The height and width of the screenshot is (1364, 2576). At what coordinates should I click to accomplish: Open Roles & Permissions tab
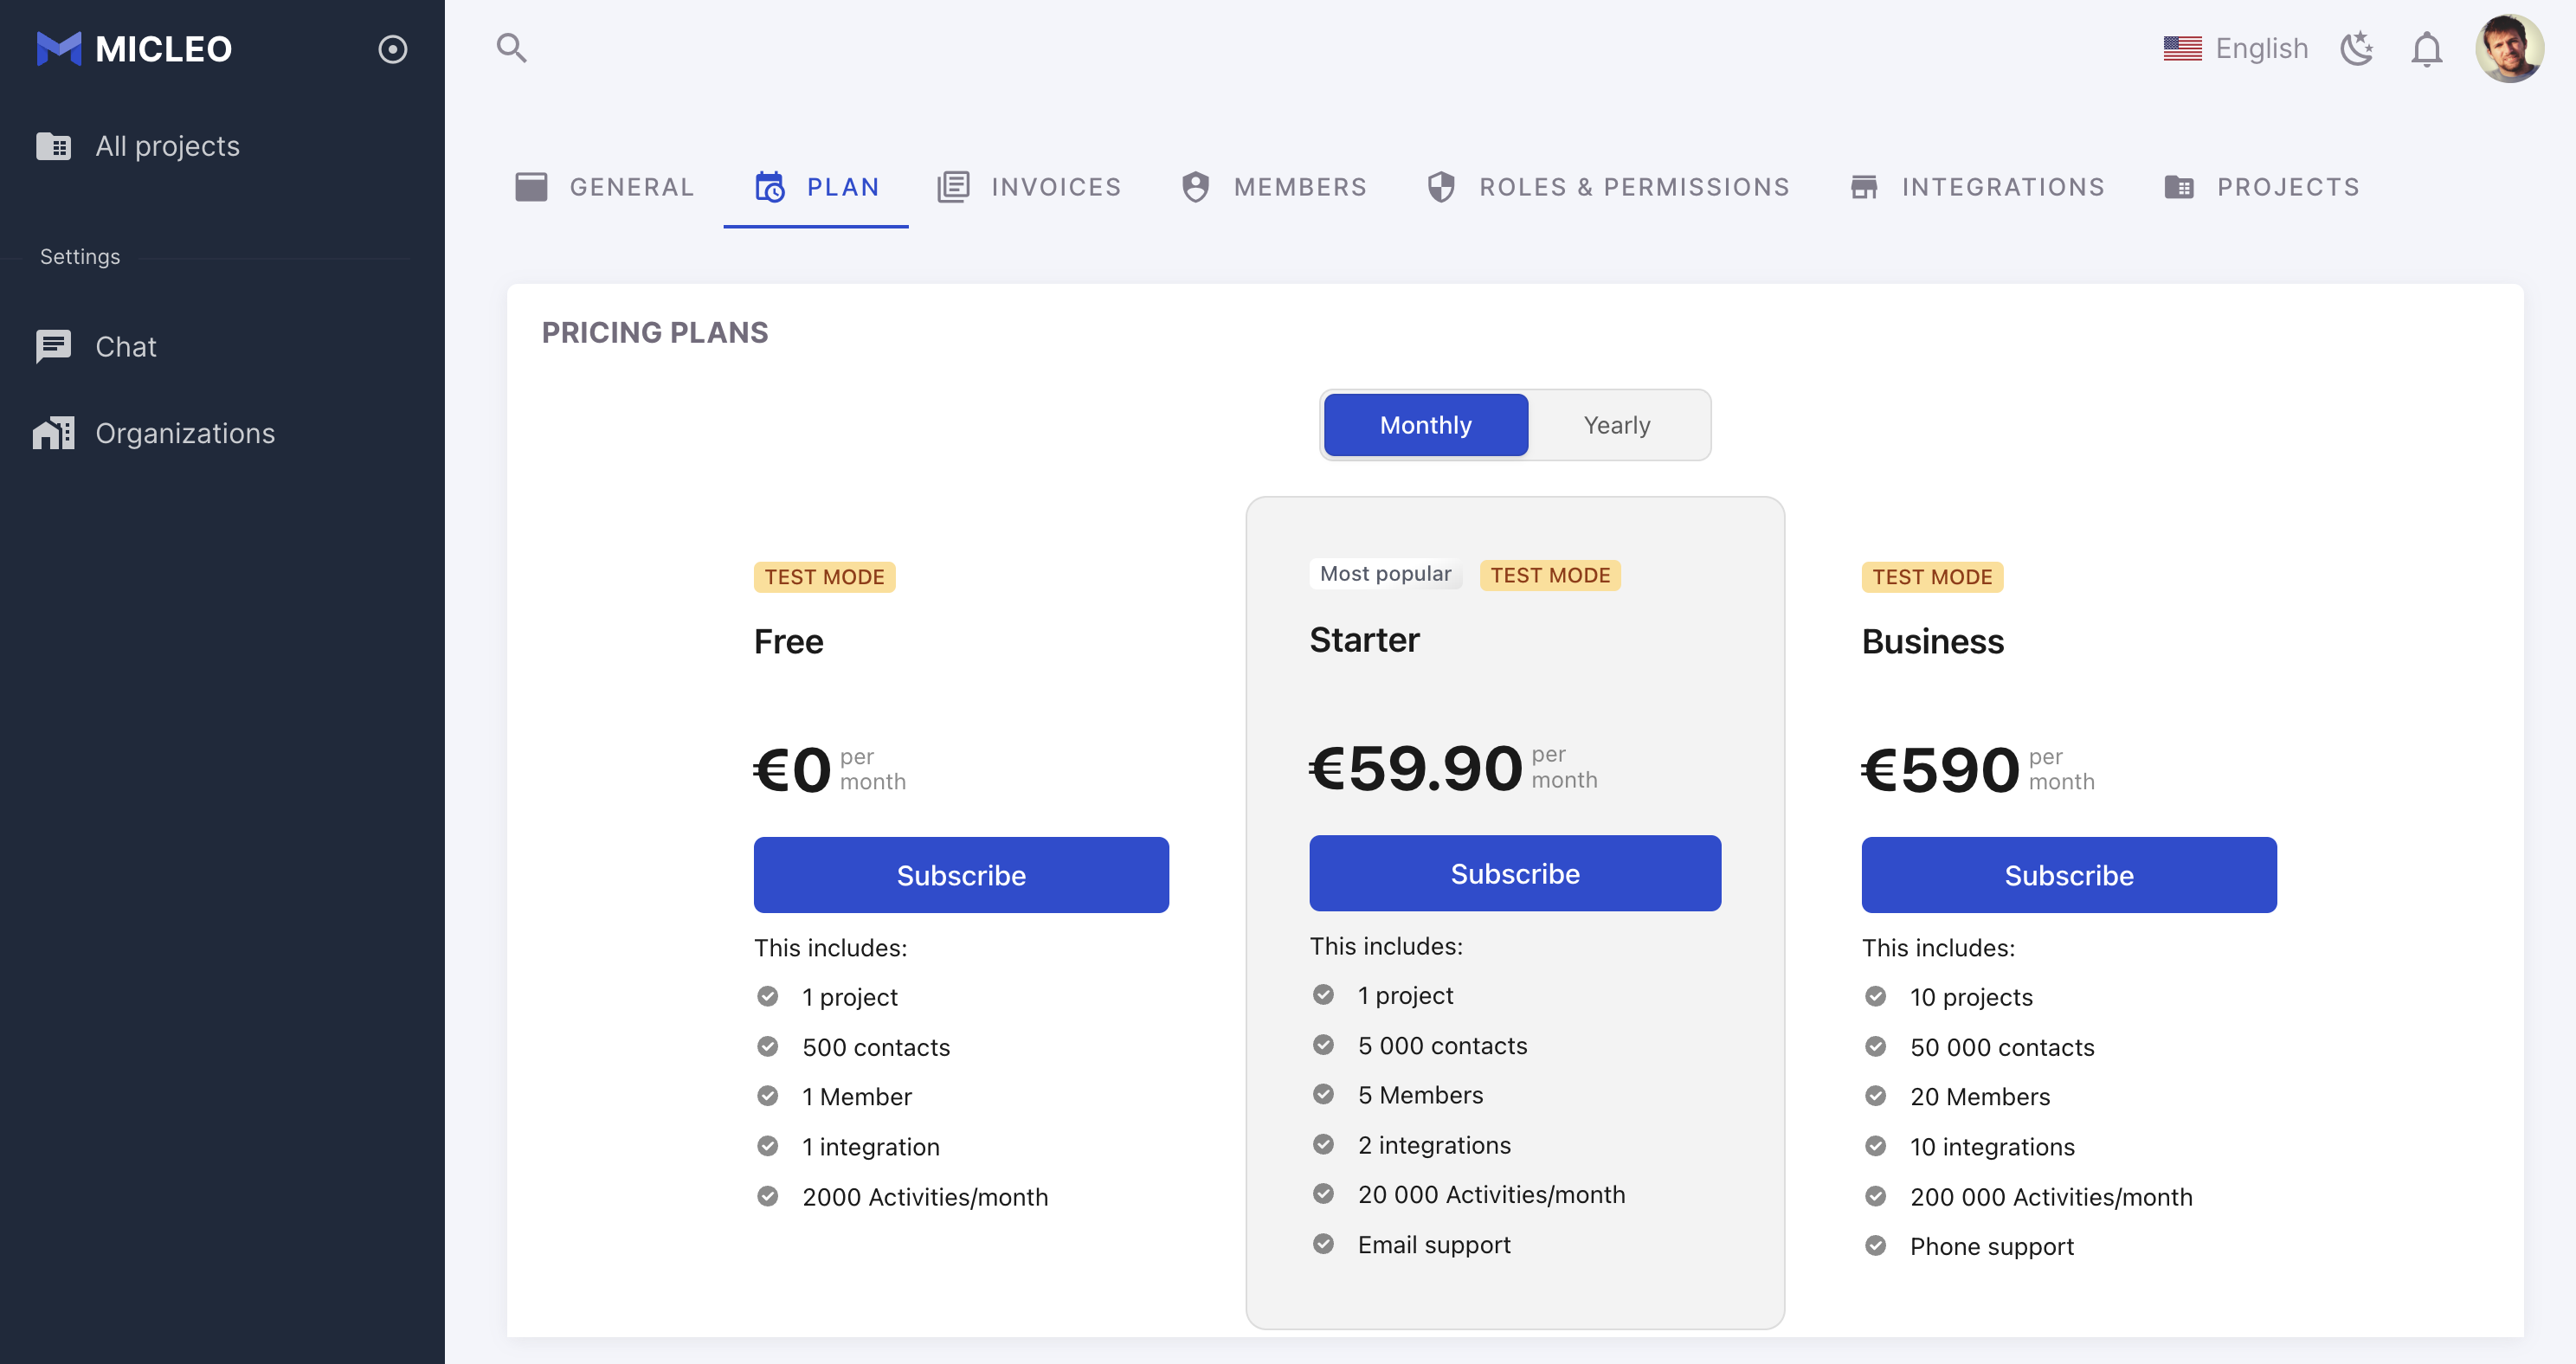[x=1607, y=187]
